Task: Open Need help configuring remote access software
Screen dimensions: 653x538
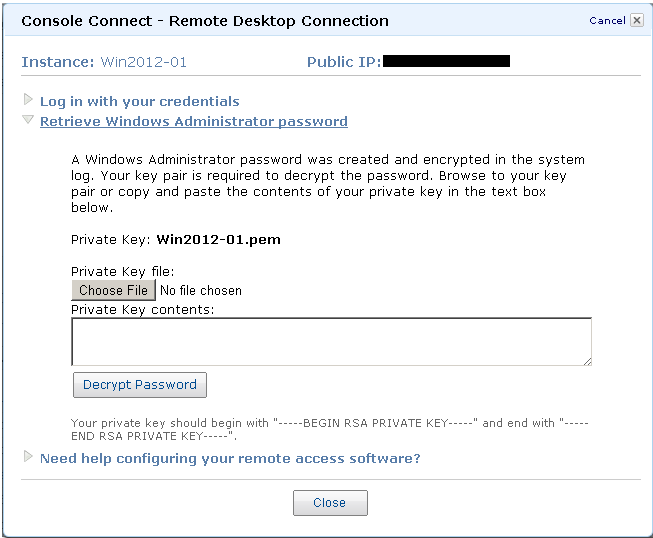Action: click(x=230, y=458)
